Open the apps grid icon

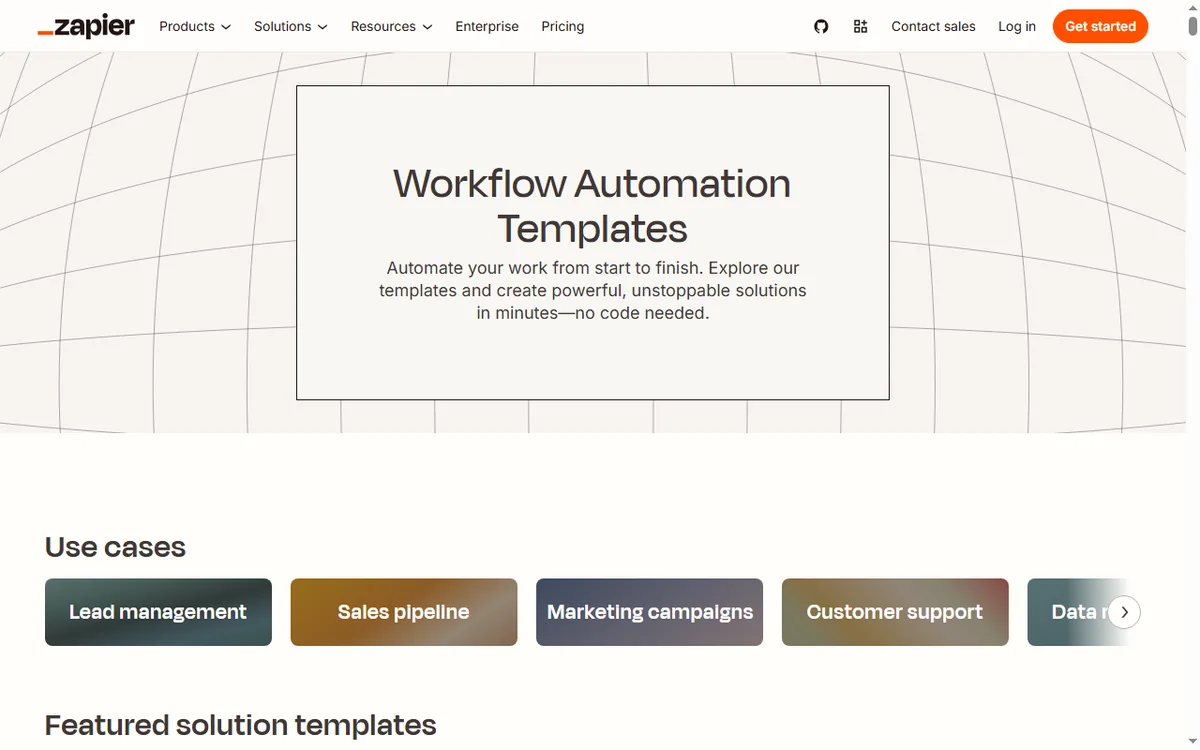pos(860,26)
